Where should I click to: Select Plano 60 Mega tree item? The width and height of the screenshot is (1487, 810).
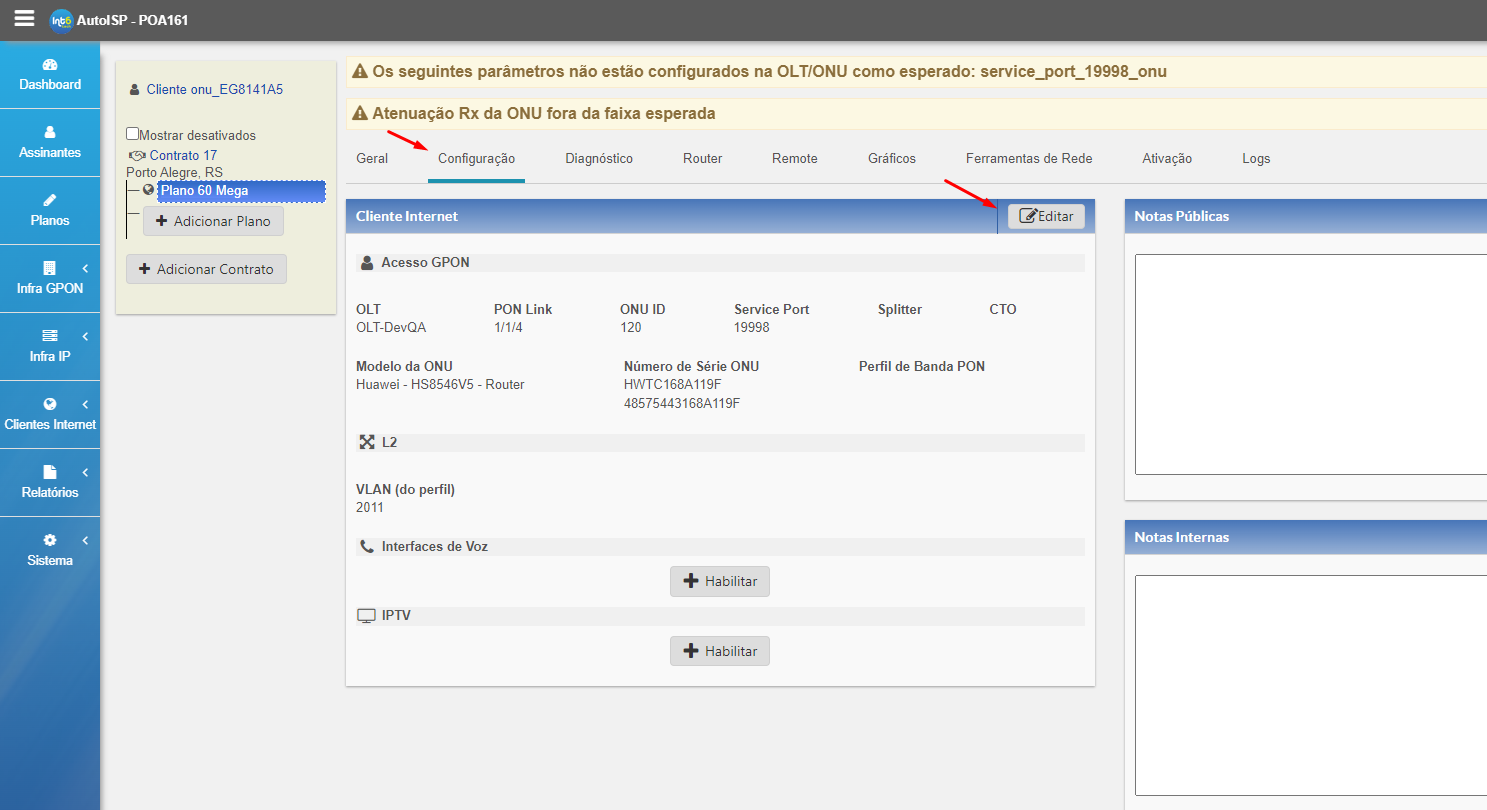pyautogui.click(x=204, y=190)
